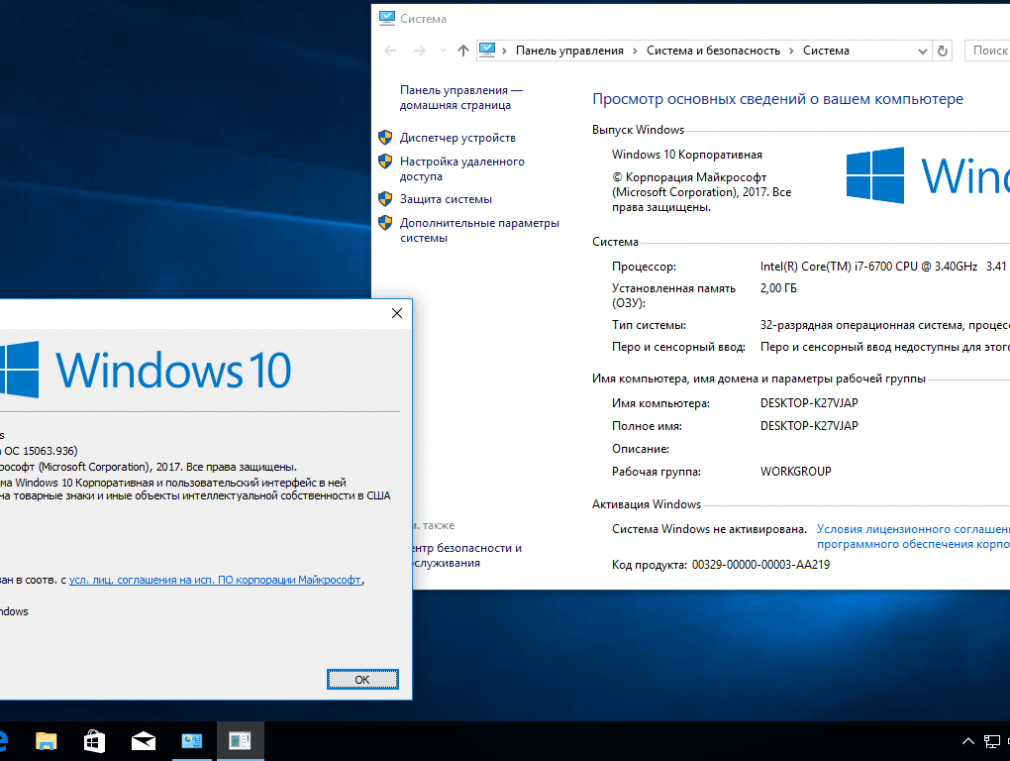
Task: Click the shield icon beside Дополнительные параметры системы
Action: (x=385, y=223)
